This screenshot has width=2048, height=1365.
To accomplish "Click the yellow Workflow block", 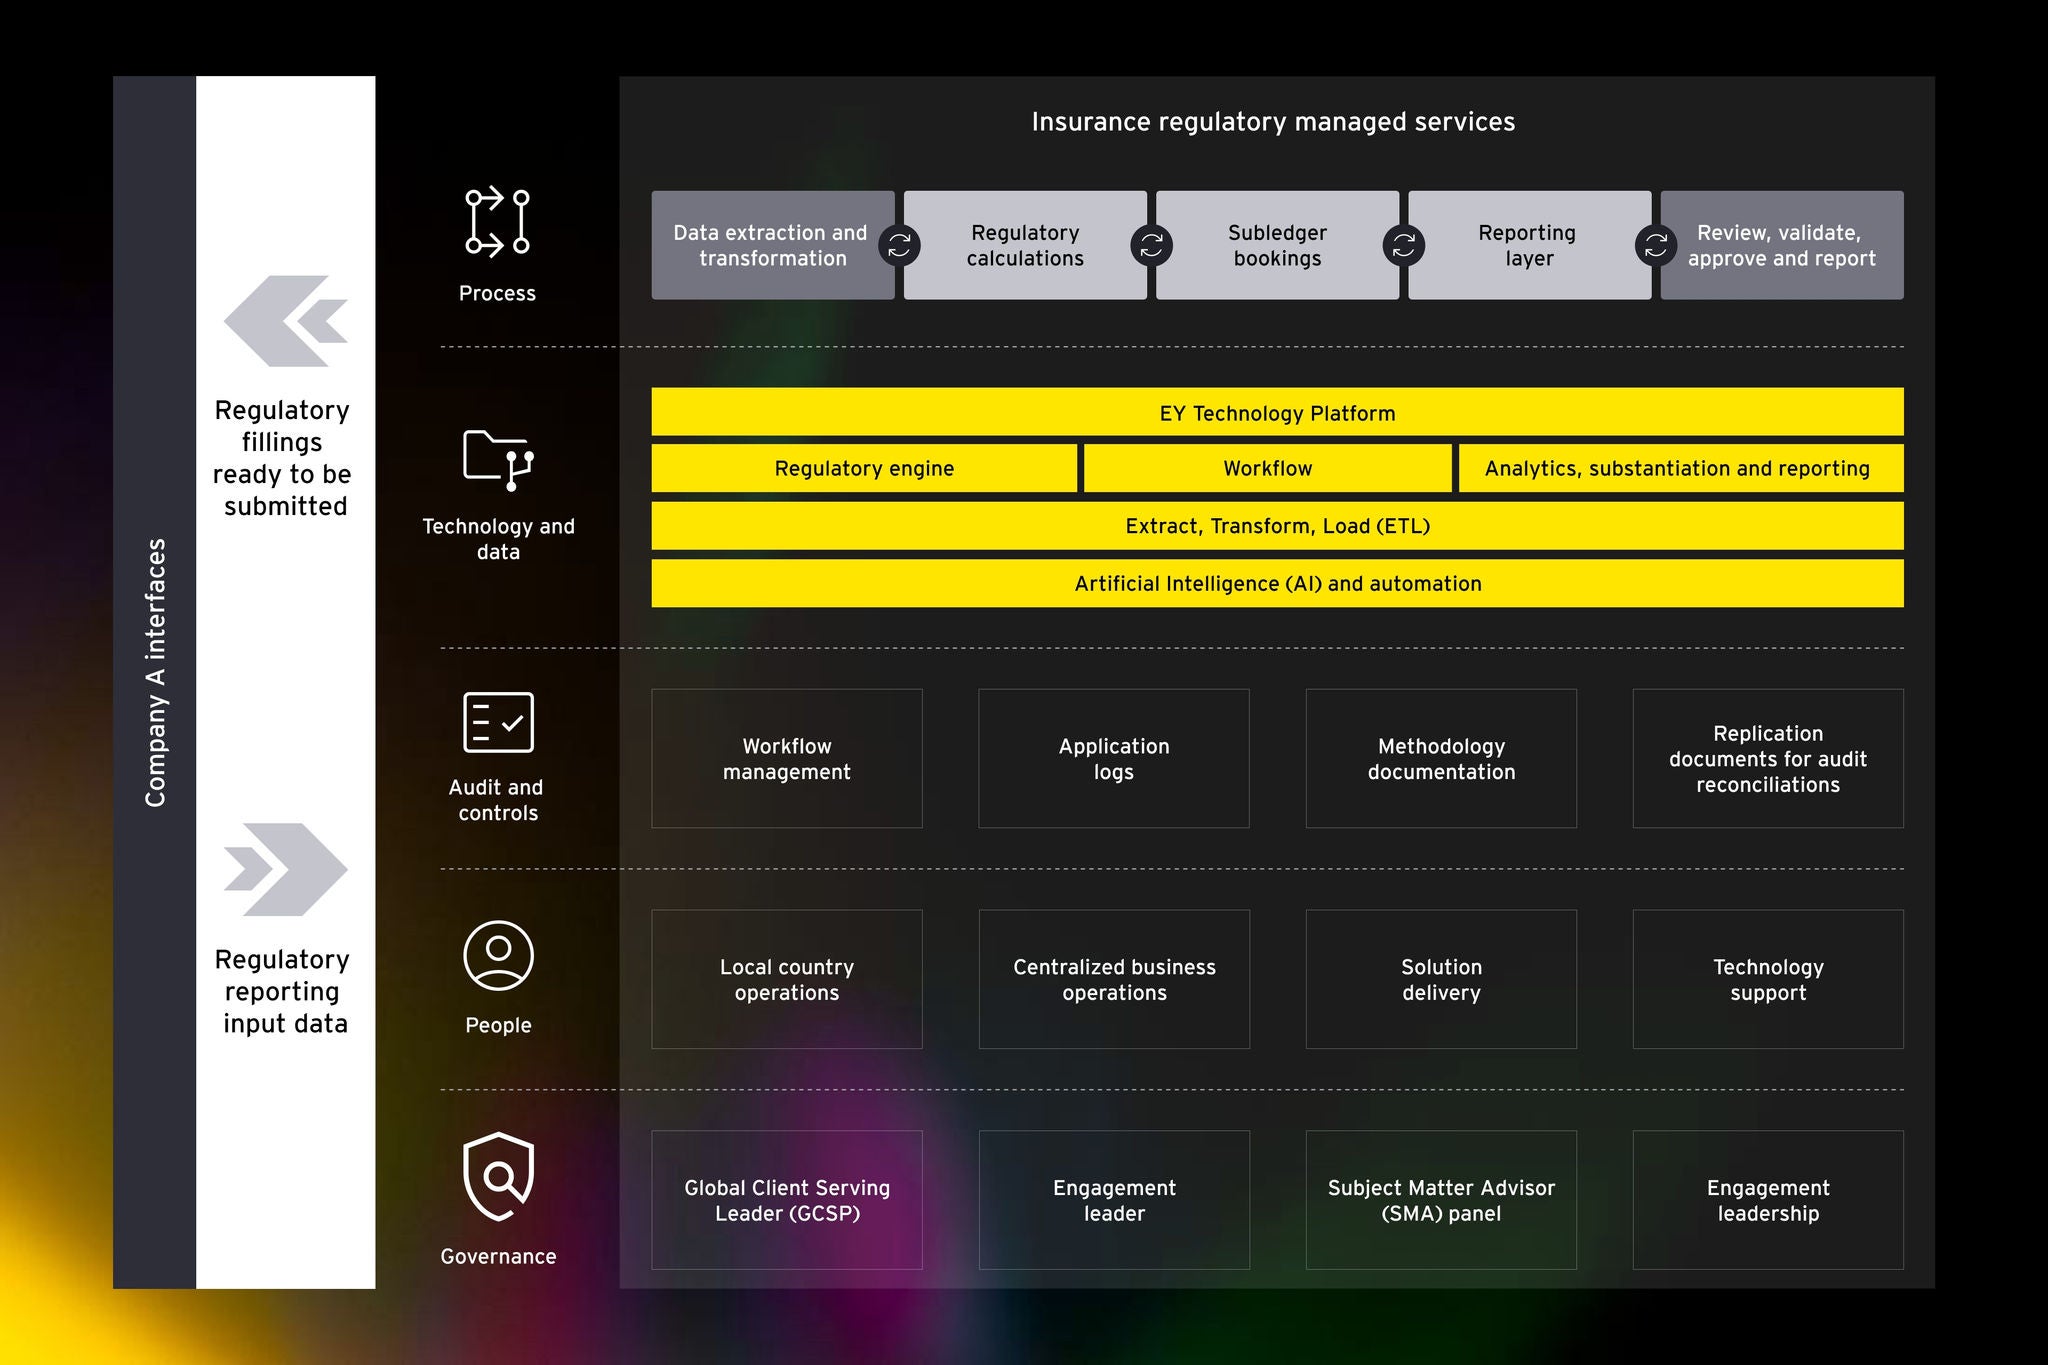I will tap(1267, 468).
